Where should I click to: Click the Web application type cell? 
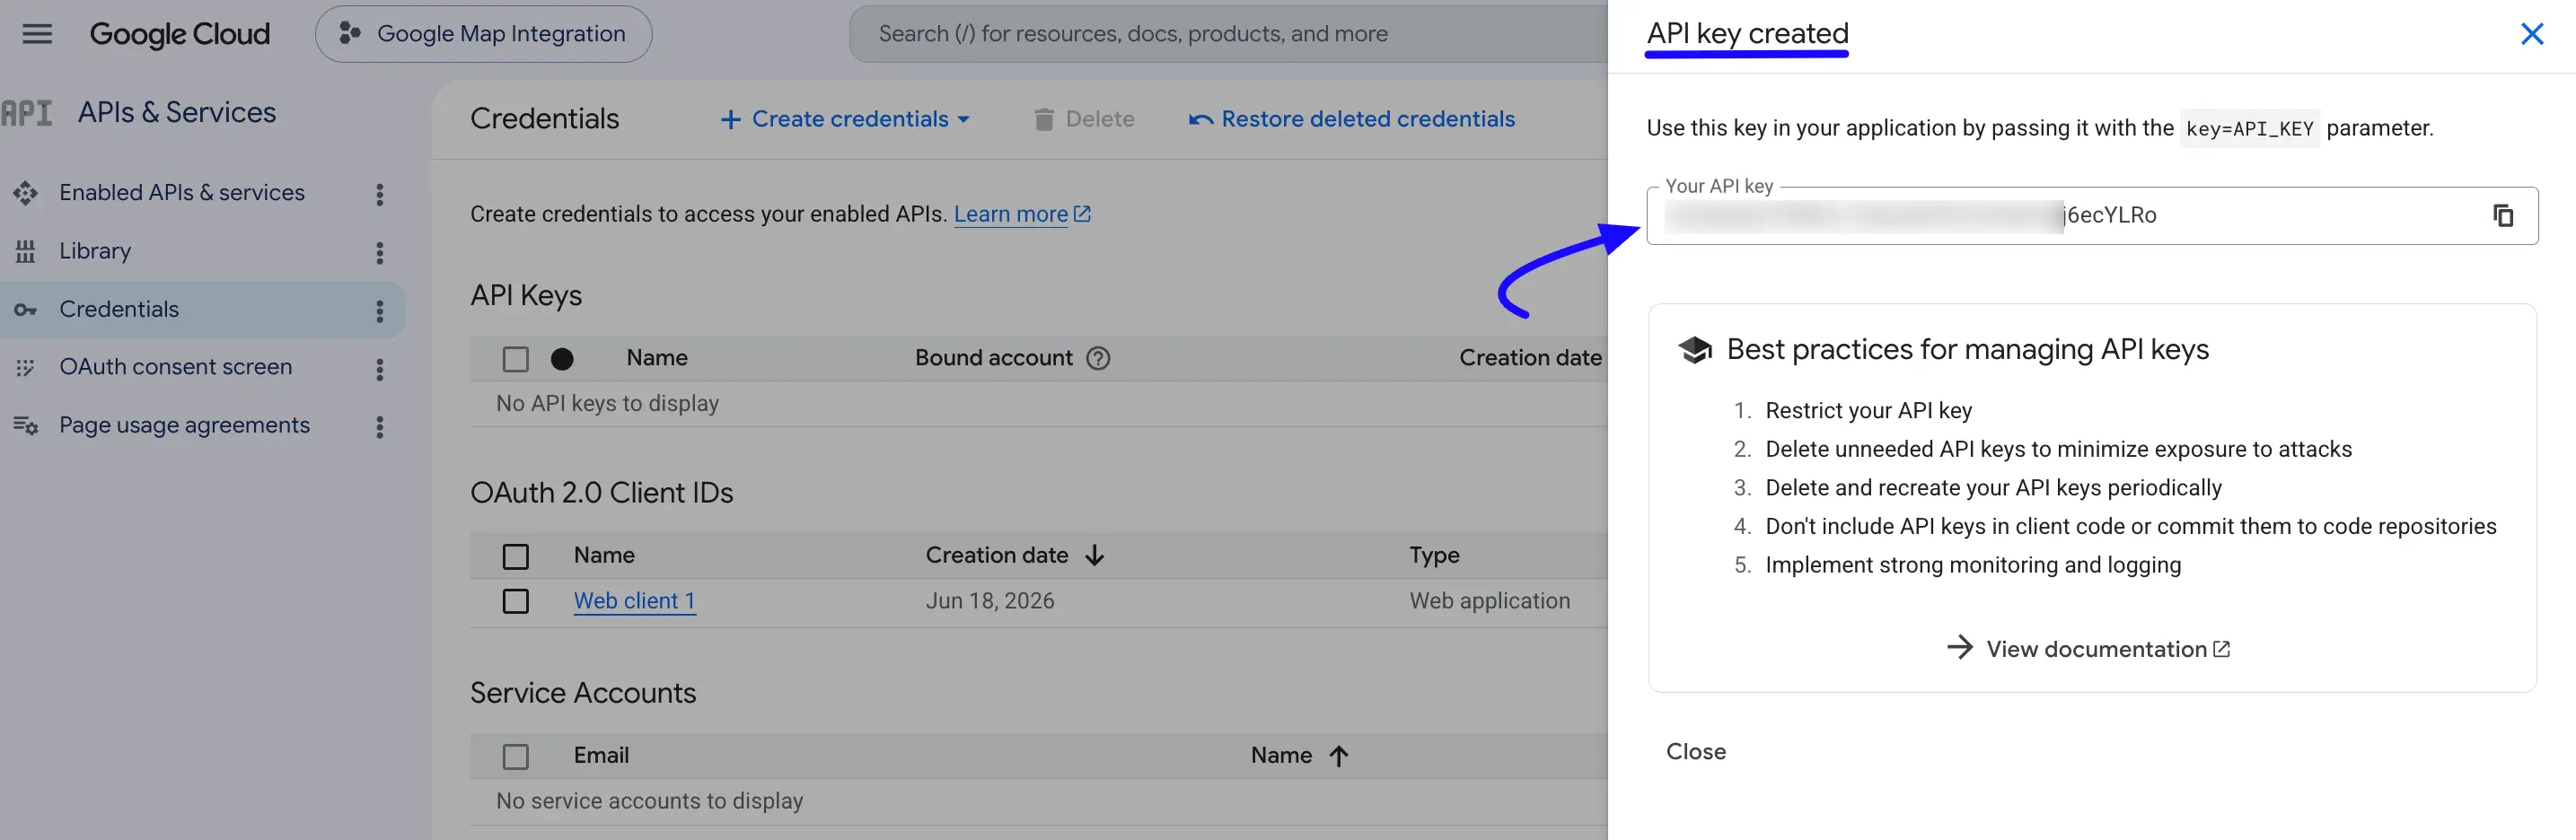tap(1490, 601)
